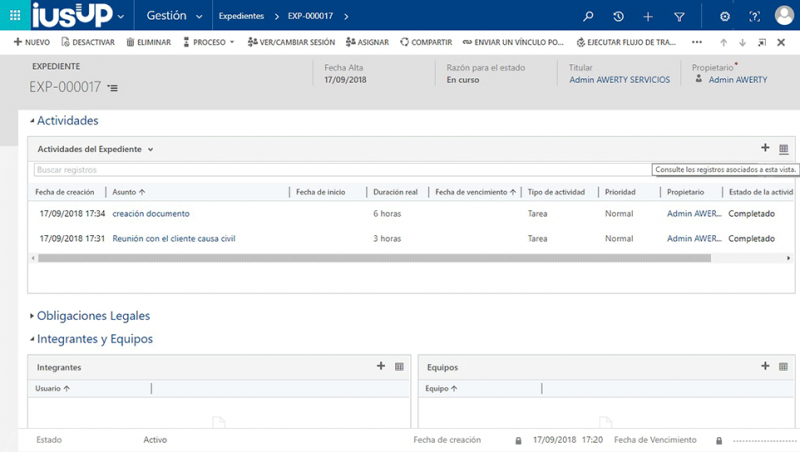Open Reunión con el cliente causa civil link
Image resolution: width=800 pixels, height=452 pixels.
(x=174, y=239)
